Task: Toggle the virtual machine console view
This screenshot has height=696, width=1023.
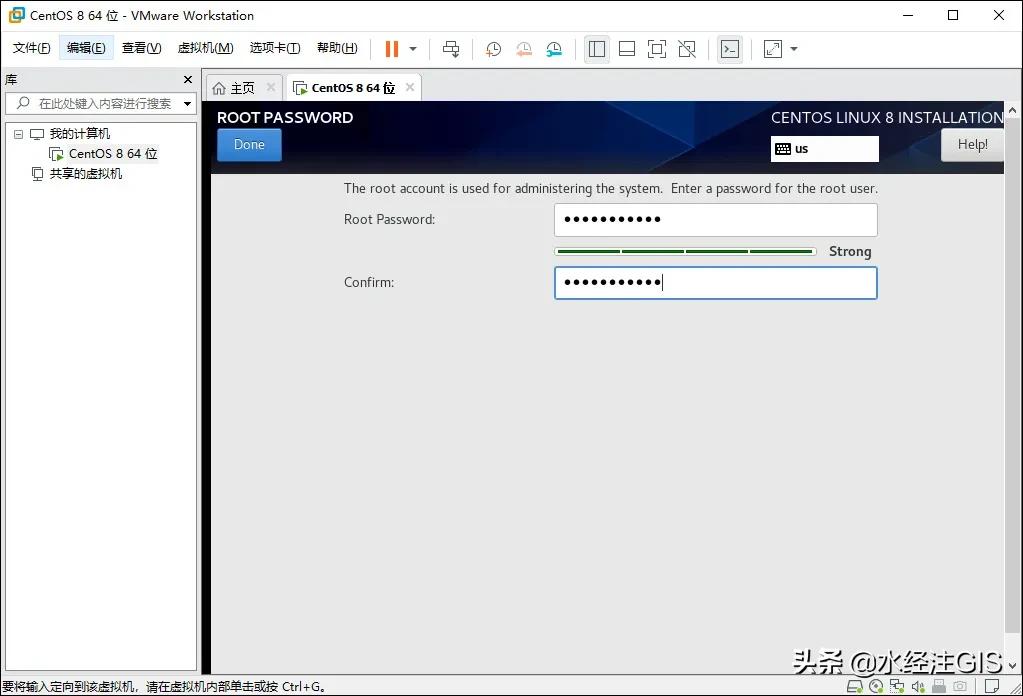Action: [x=730, y=48]
